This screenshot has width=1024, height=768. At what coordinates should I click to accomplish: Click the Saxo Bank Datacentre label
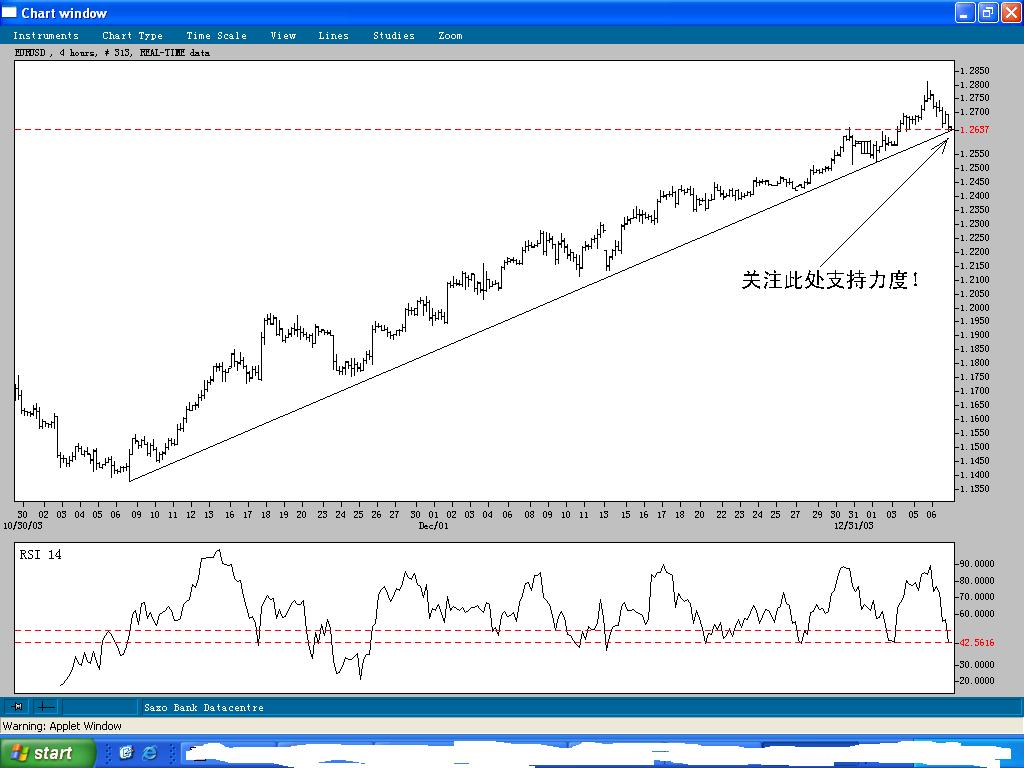pos(204,707)
